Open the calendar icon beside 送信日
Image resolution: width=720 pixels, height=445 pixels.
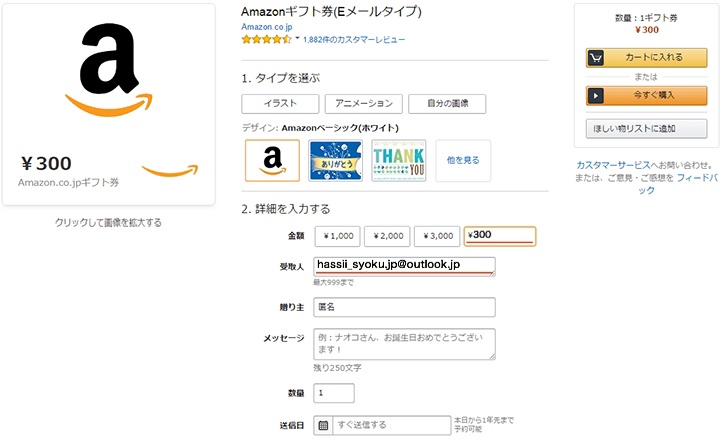323,425
